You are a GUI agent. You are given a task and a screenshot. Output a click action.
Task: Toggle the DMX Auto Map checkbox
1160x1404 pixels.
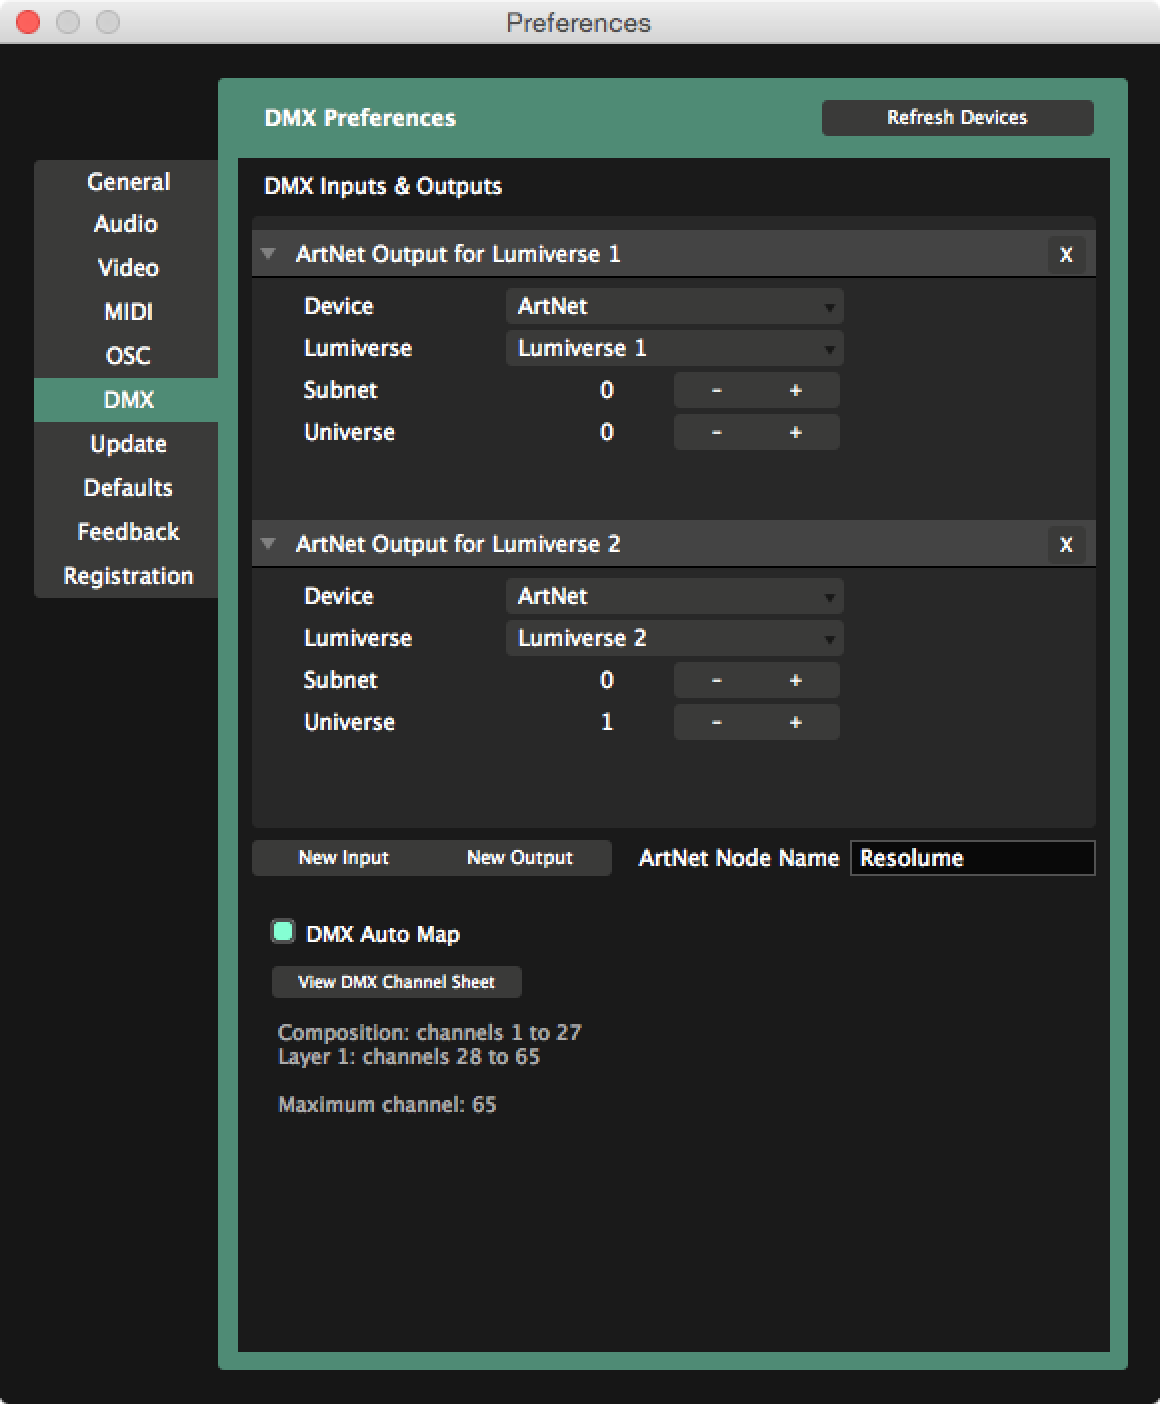point(283,932)
